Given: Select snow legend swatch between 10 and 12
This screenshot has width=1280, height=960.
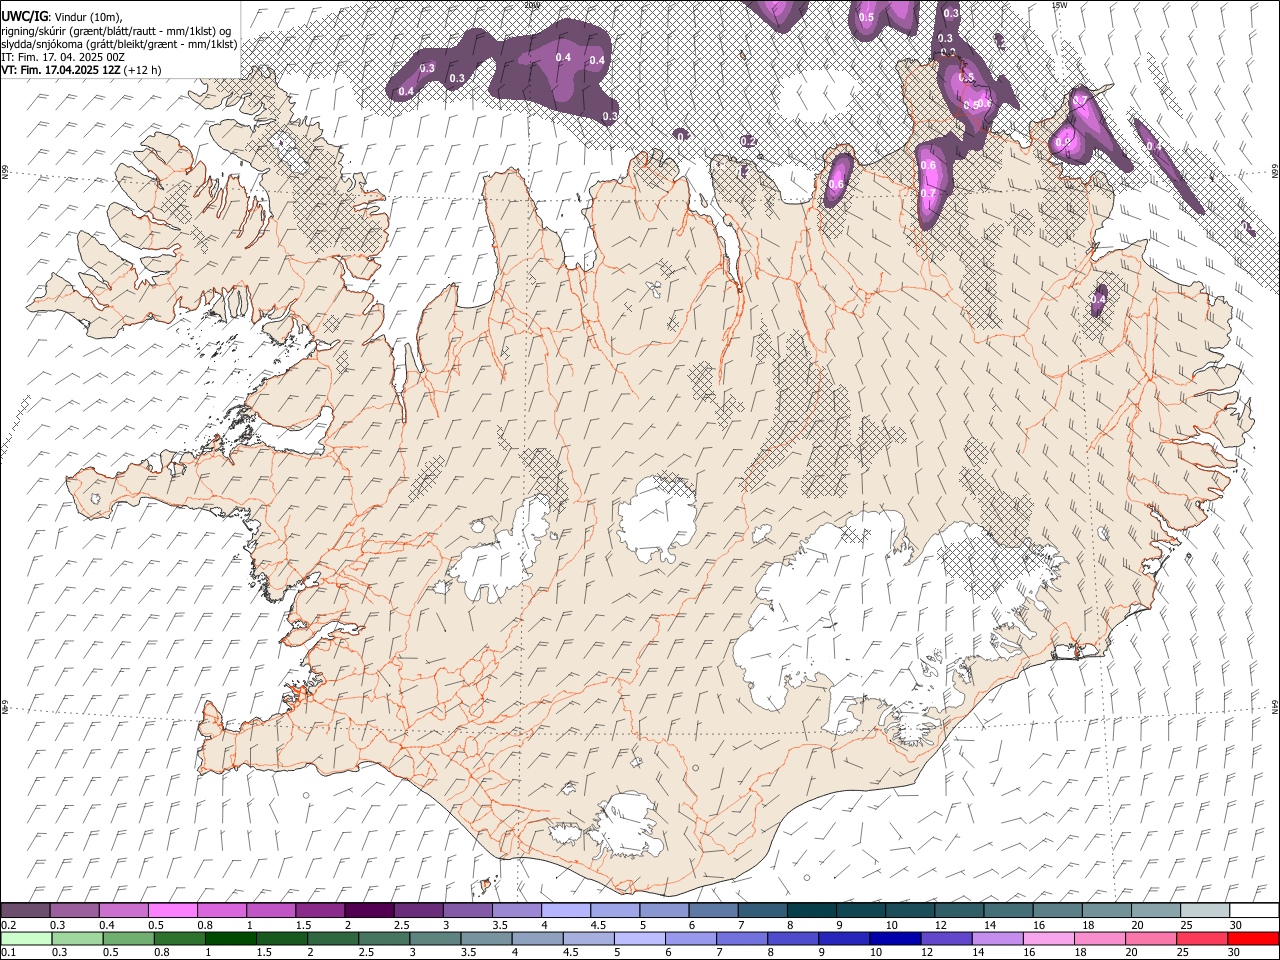Looking at the screenshot, I should pos(910,911).
